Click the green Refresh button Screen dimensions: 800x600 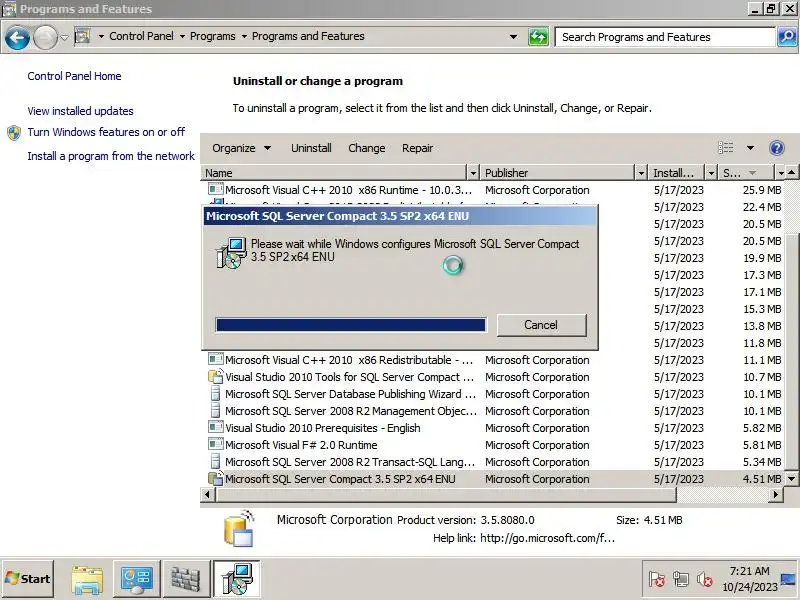(x=538, y=37)
